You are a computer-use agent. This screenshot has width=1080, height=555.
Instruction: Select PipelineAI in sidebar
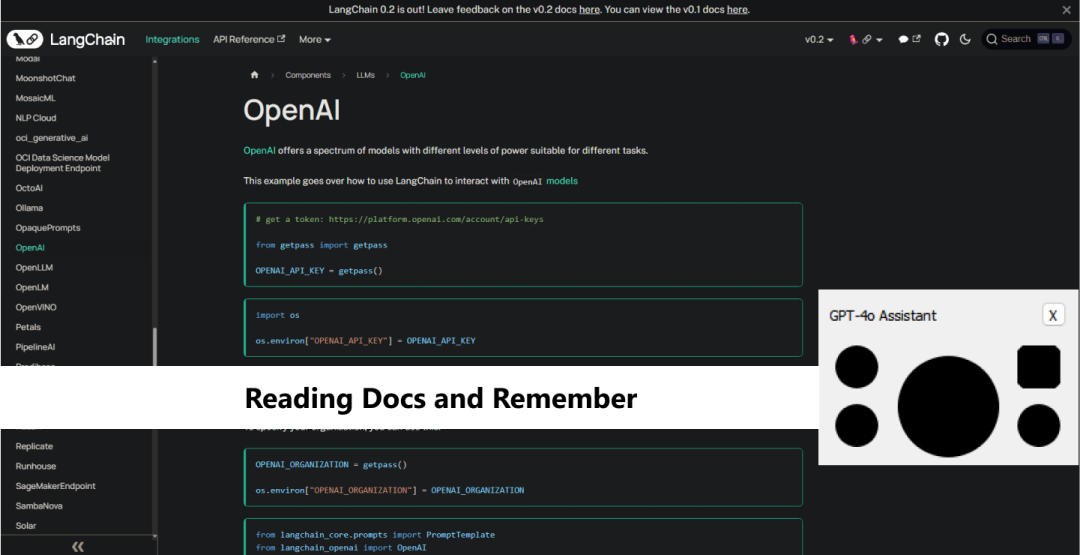(x=35, y=347)
